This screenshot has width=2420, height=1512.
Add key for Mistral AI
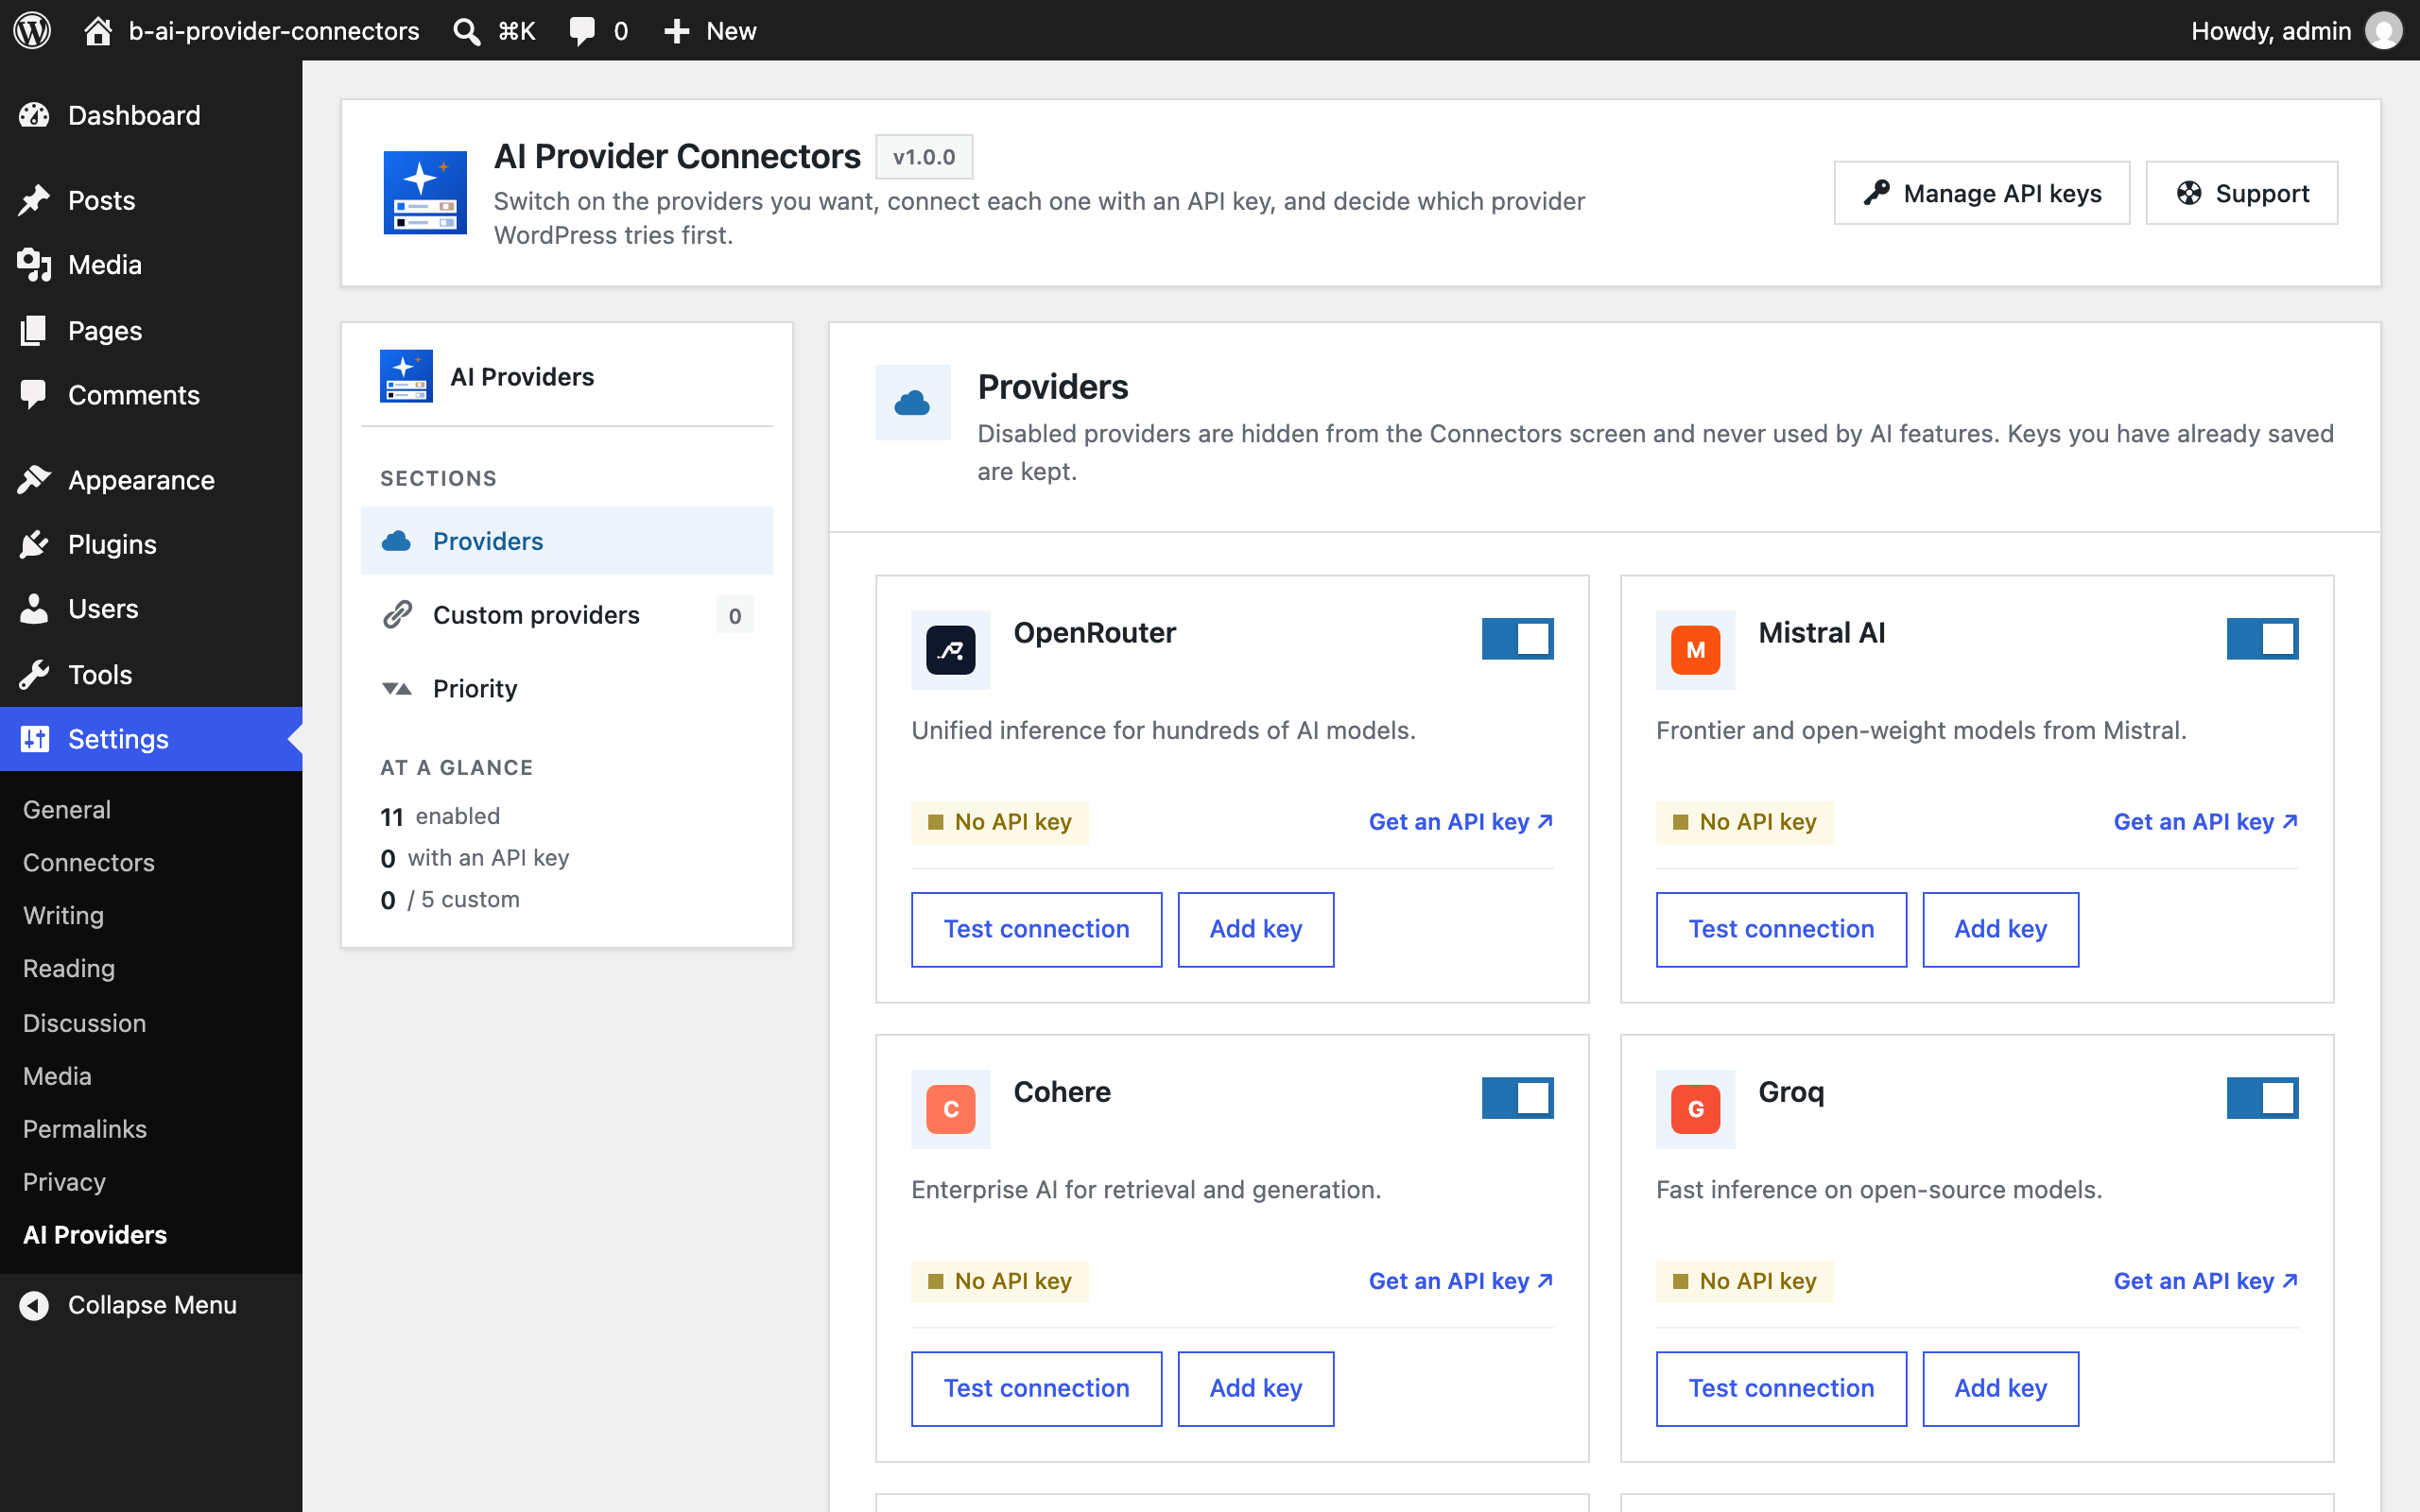pyautogui.click(x=2000, y=929)
